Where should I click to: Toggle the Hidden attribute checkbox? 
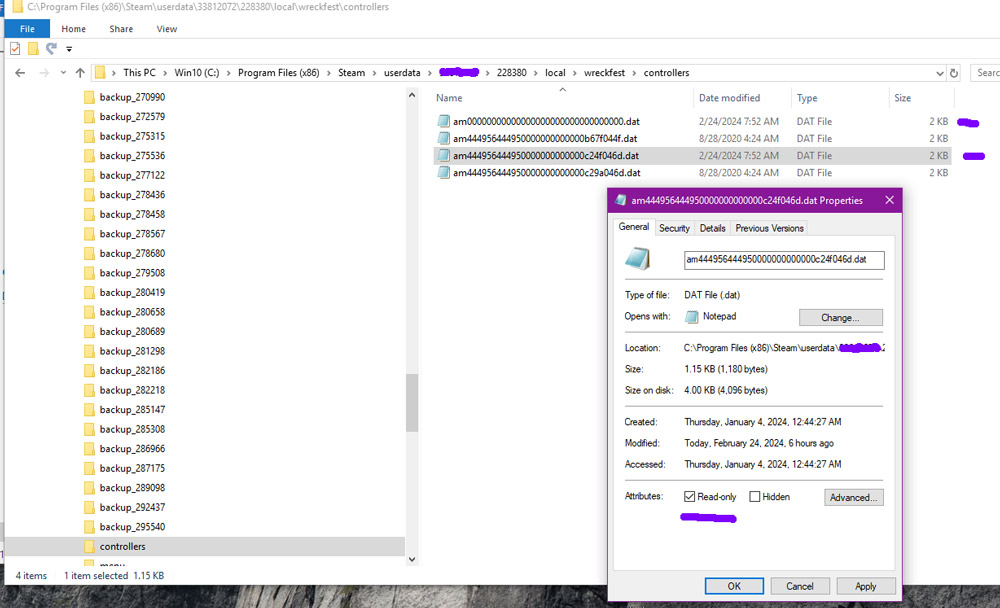pyautogui.click(x=754, y=496)
